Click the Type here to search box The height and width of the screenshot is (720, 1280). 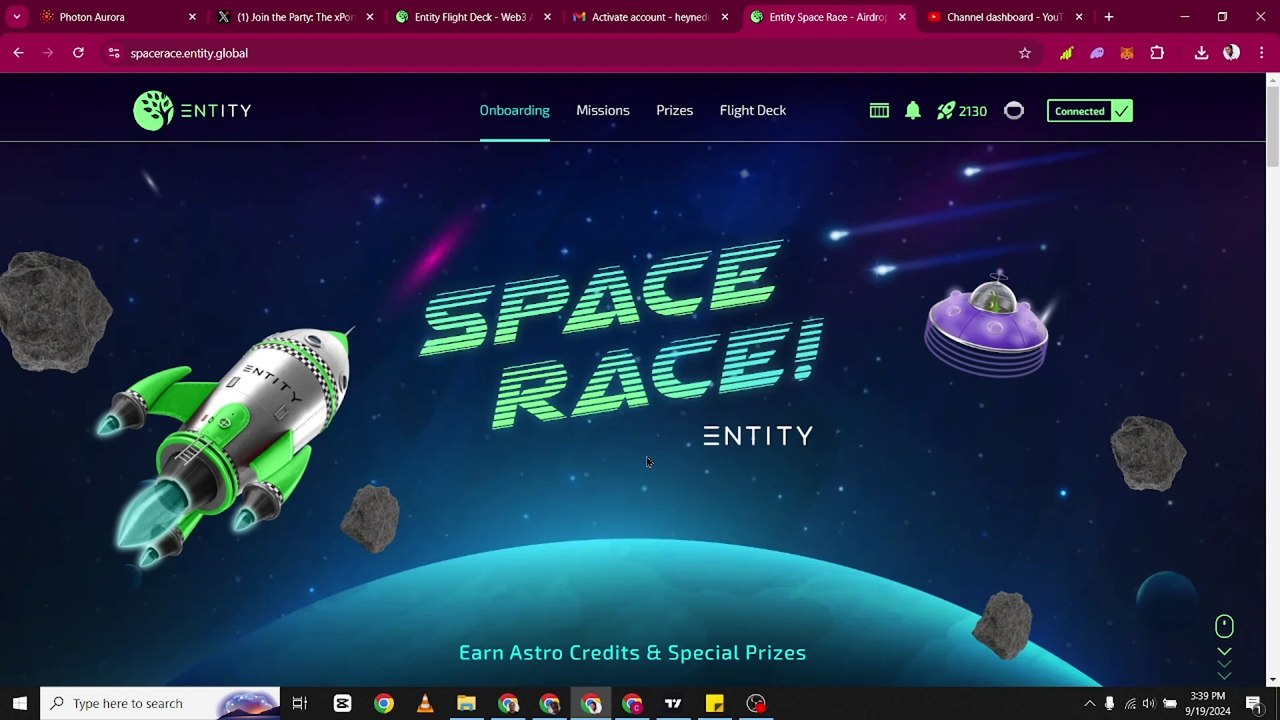click(x=160, y=703)
